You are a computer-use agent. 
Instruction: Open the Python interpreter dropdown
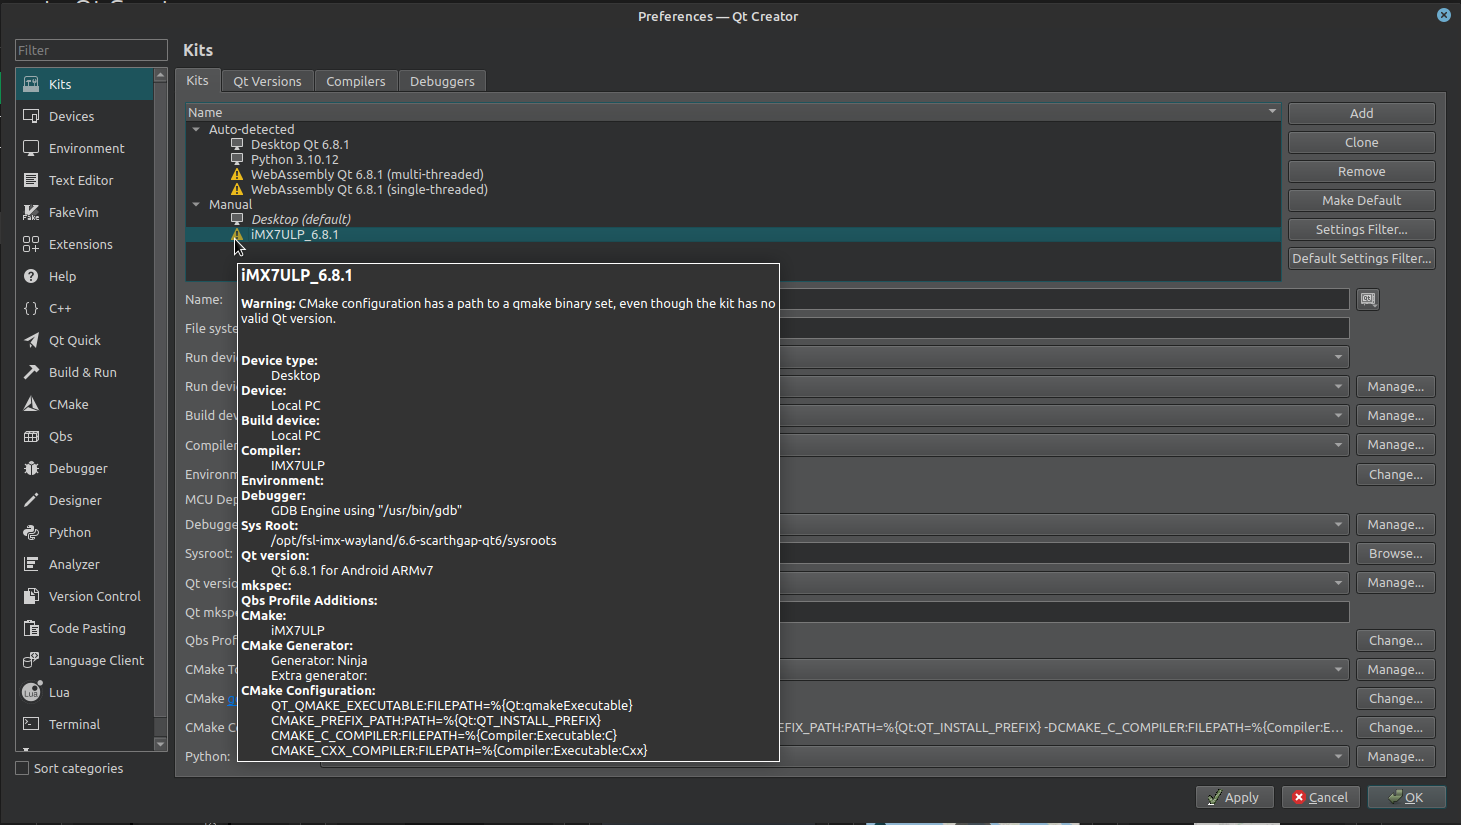point(1338,757)
